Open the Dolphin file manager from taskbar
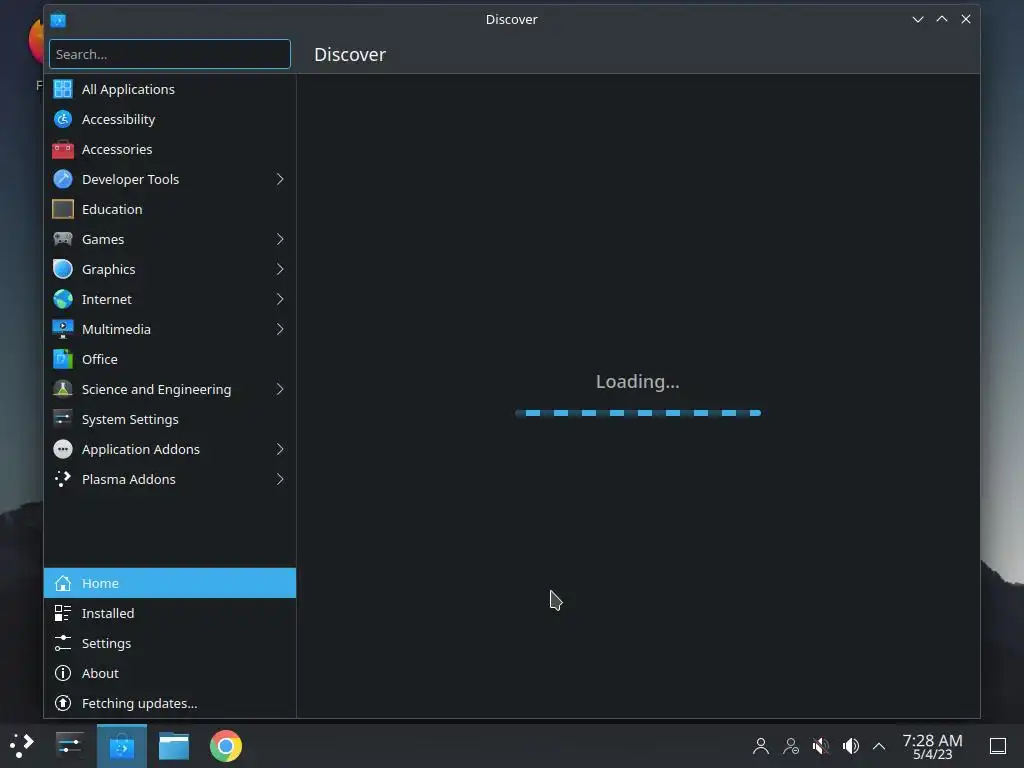Image resolution: width=1024 pixels, height=768 pixels. point(174,746)
